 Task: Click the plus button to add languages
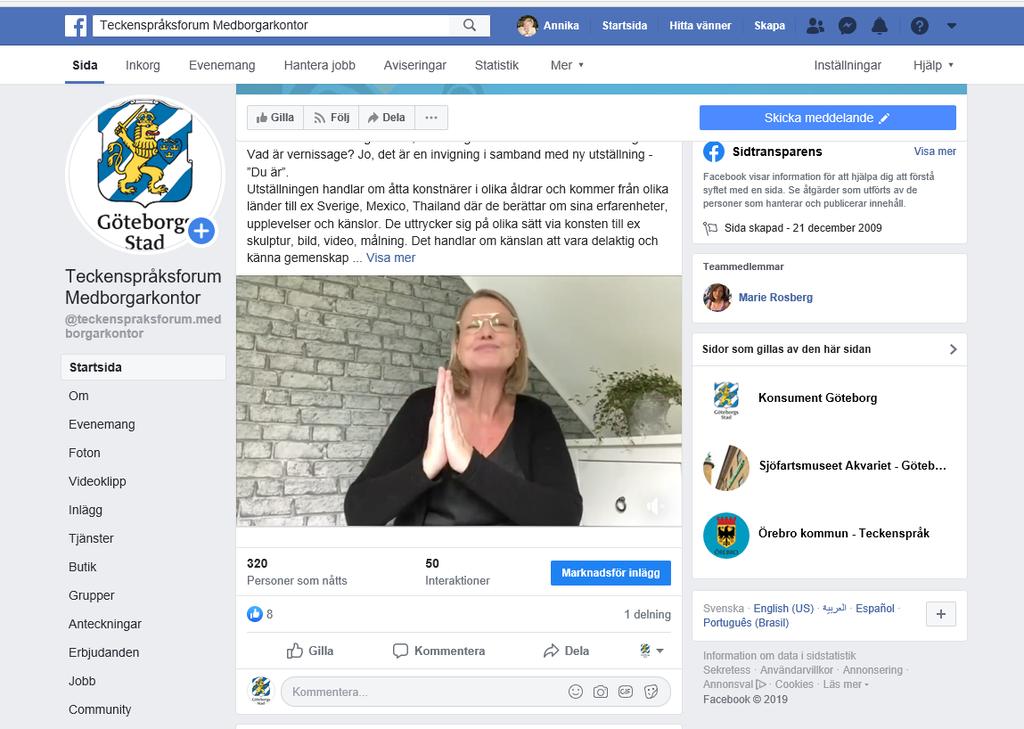941,614
